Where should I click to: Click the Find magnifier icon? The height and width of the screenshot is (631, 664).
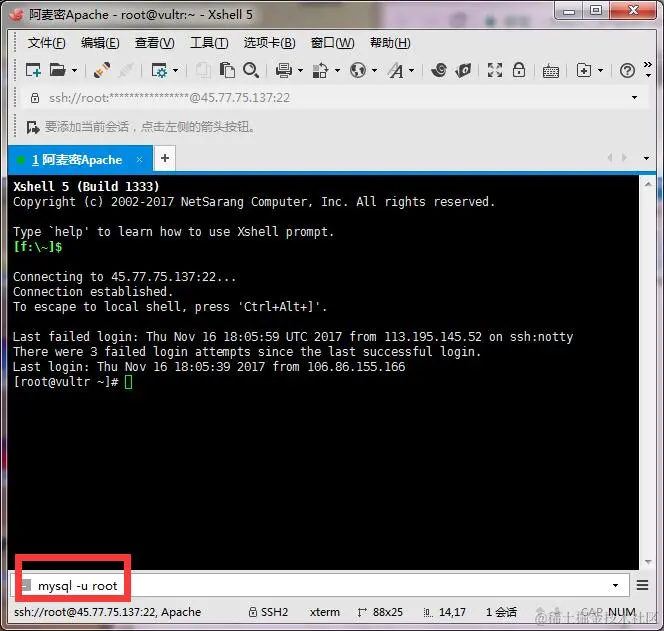coord(251,70)
